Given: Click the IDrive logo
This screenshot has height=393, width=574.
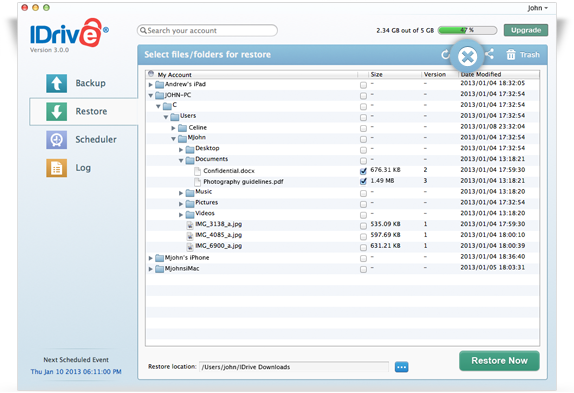Looking at the screenshot, I should (69, 33).
